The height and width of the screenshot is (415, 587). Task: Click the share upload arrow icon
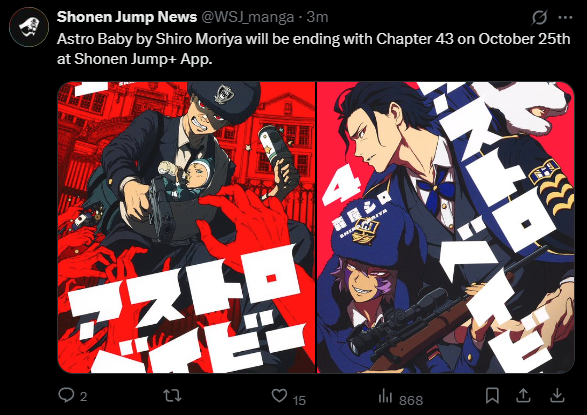(x=524, y=395)
